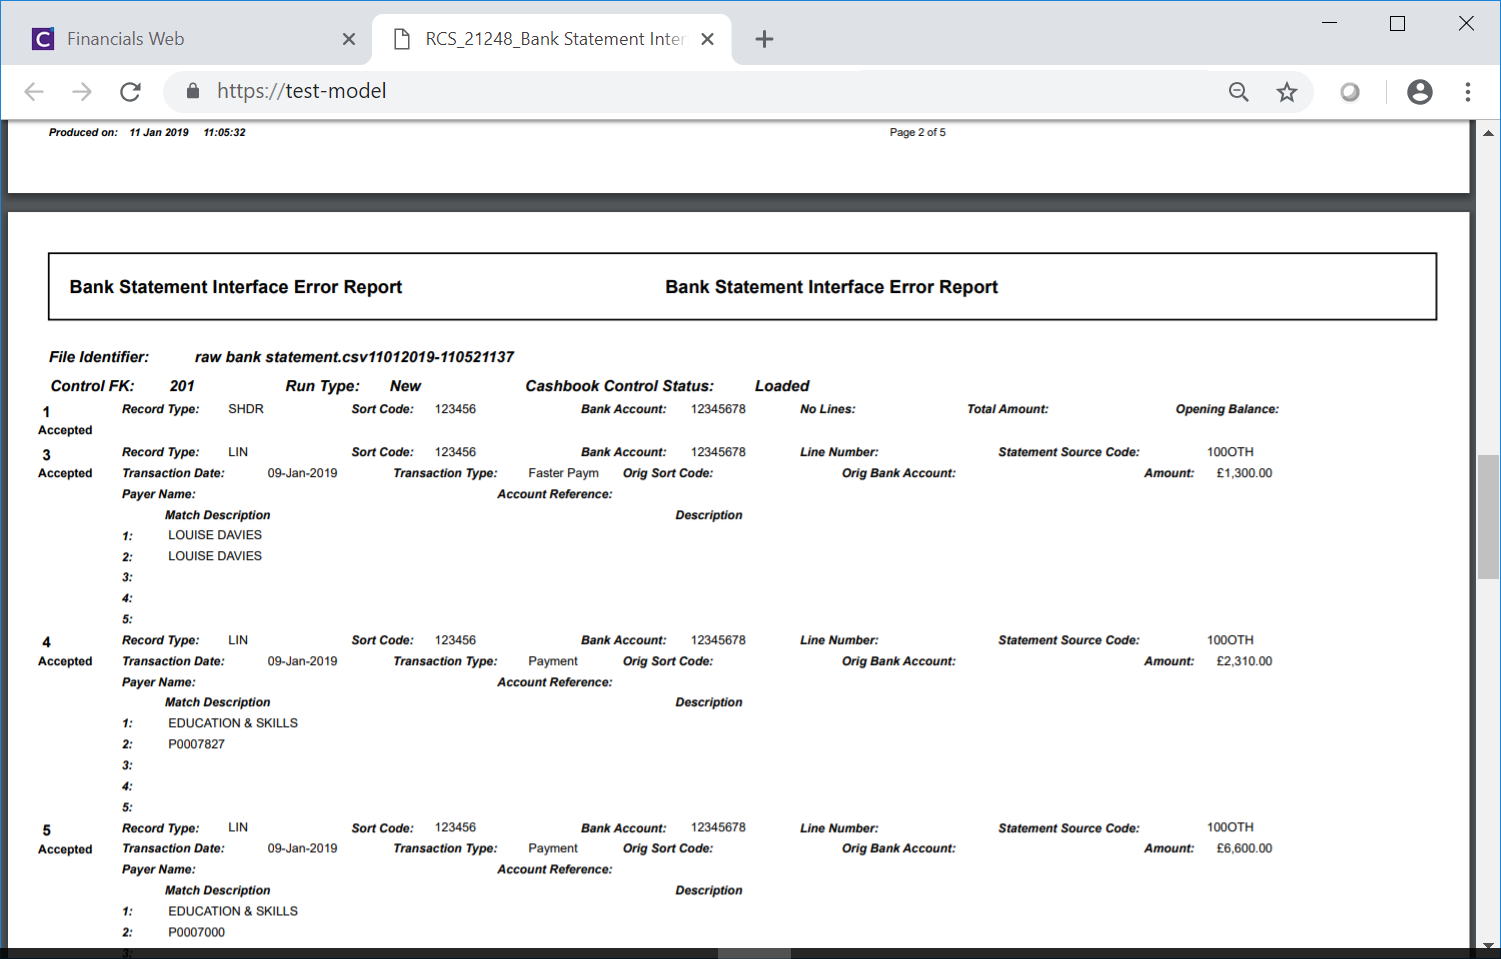Click the grey circular extension icon

[1350, 92]
